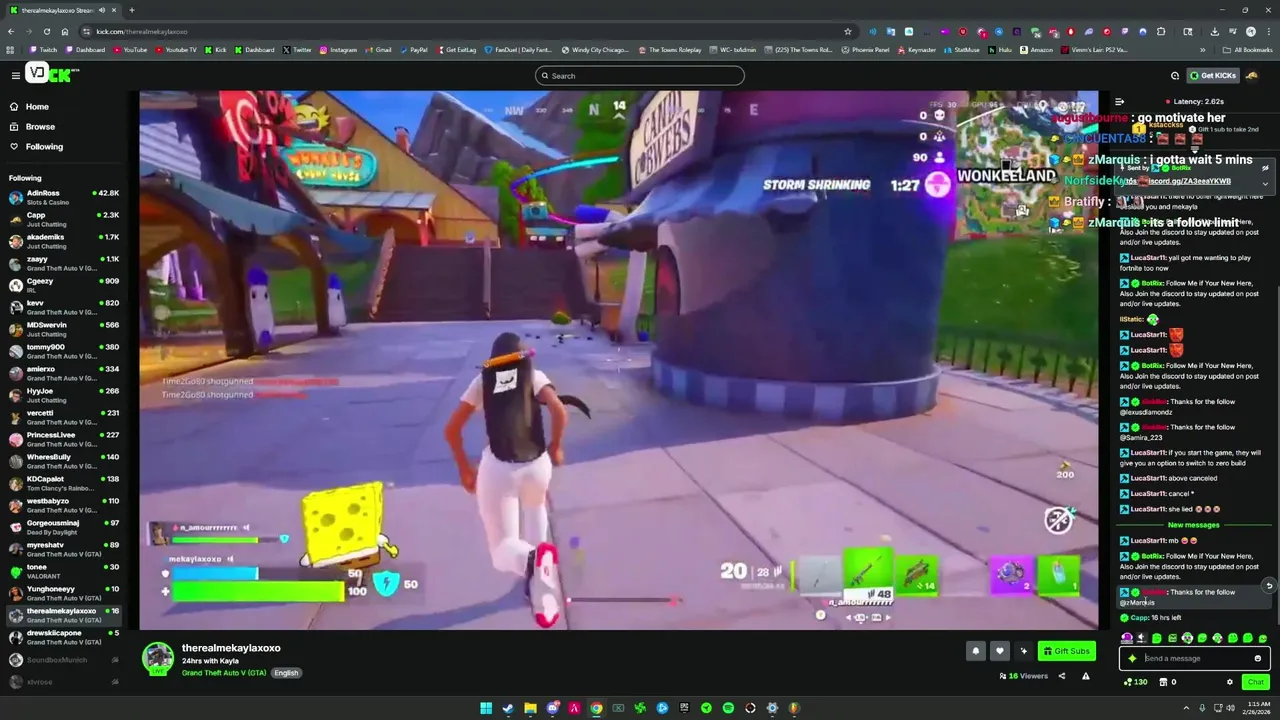Select the therealmekaylaxoxo browser tab

64,10
